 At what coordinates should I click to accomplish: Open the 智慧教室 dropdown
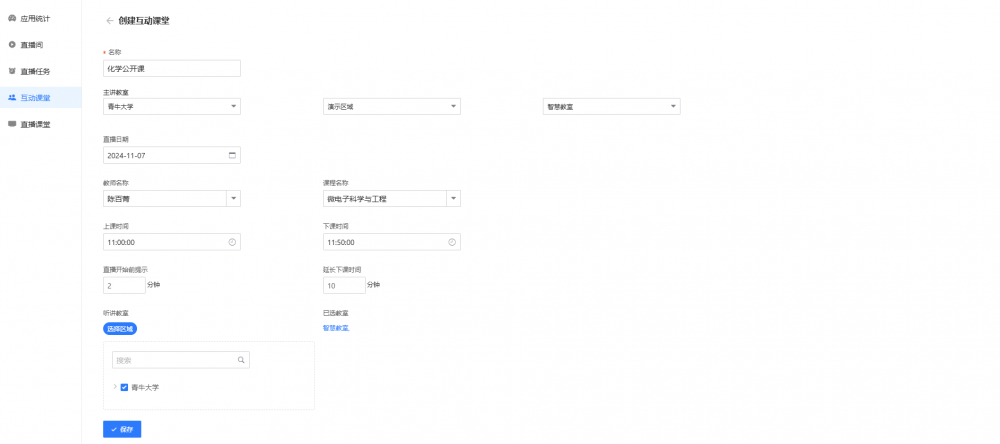click(672, 106)
